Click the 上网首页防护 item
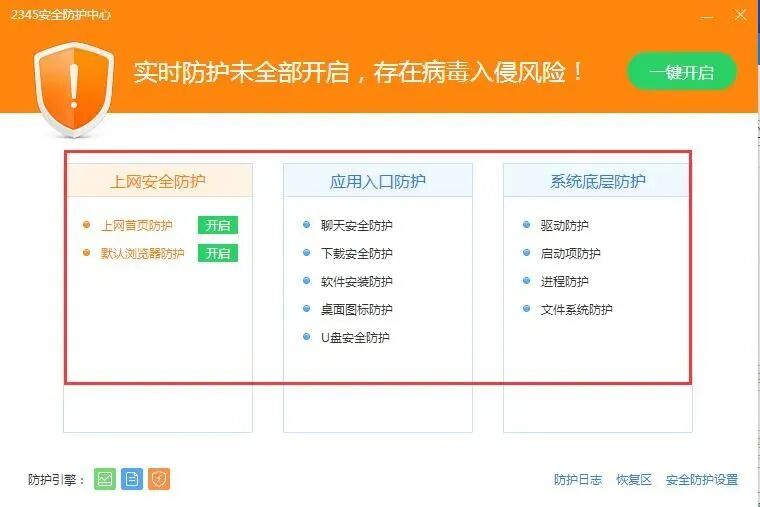 pyautogui.click(x=136, y=225)
